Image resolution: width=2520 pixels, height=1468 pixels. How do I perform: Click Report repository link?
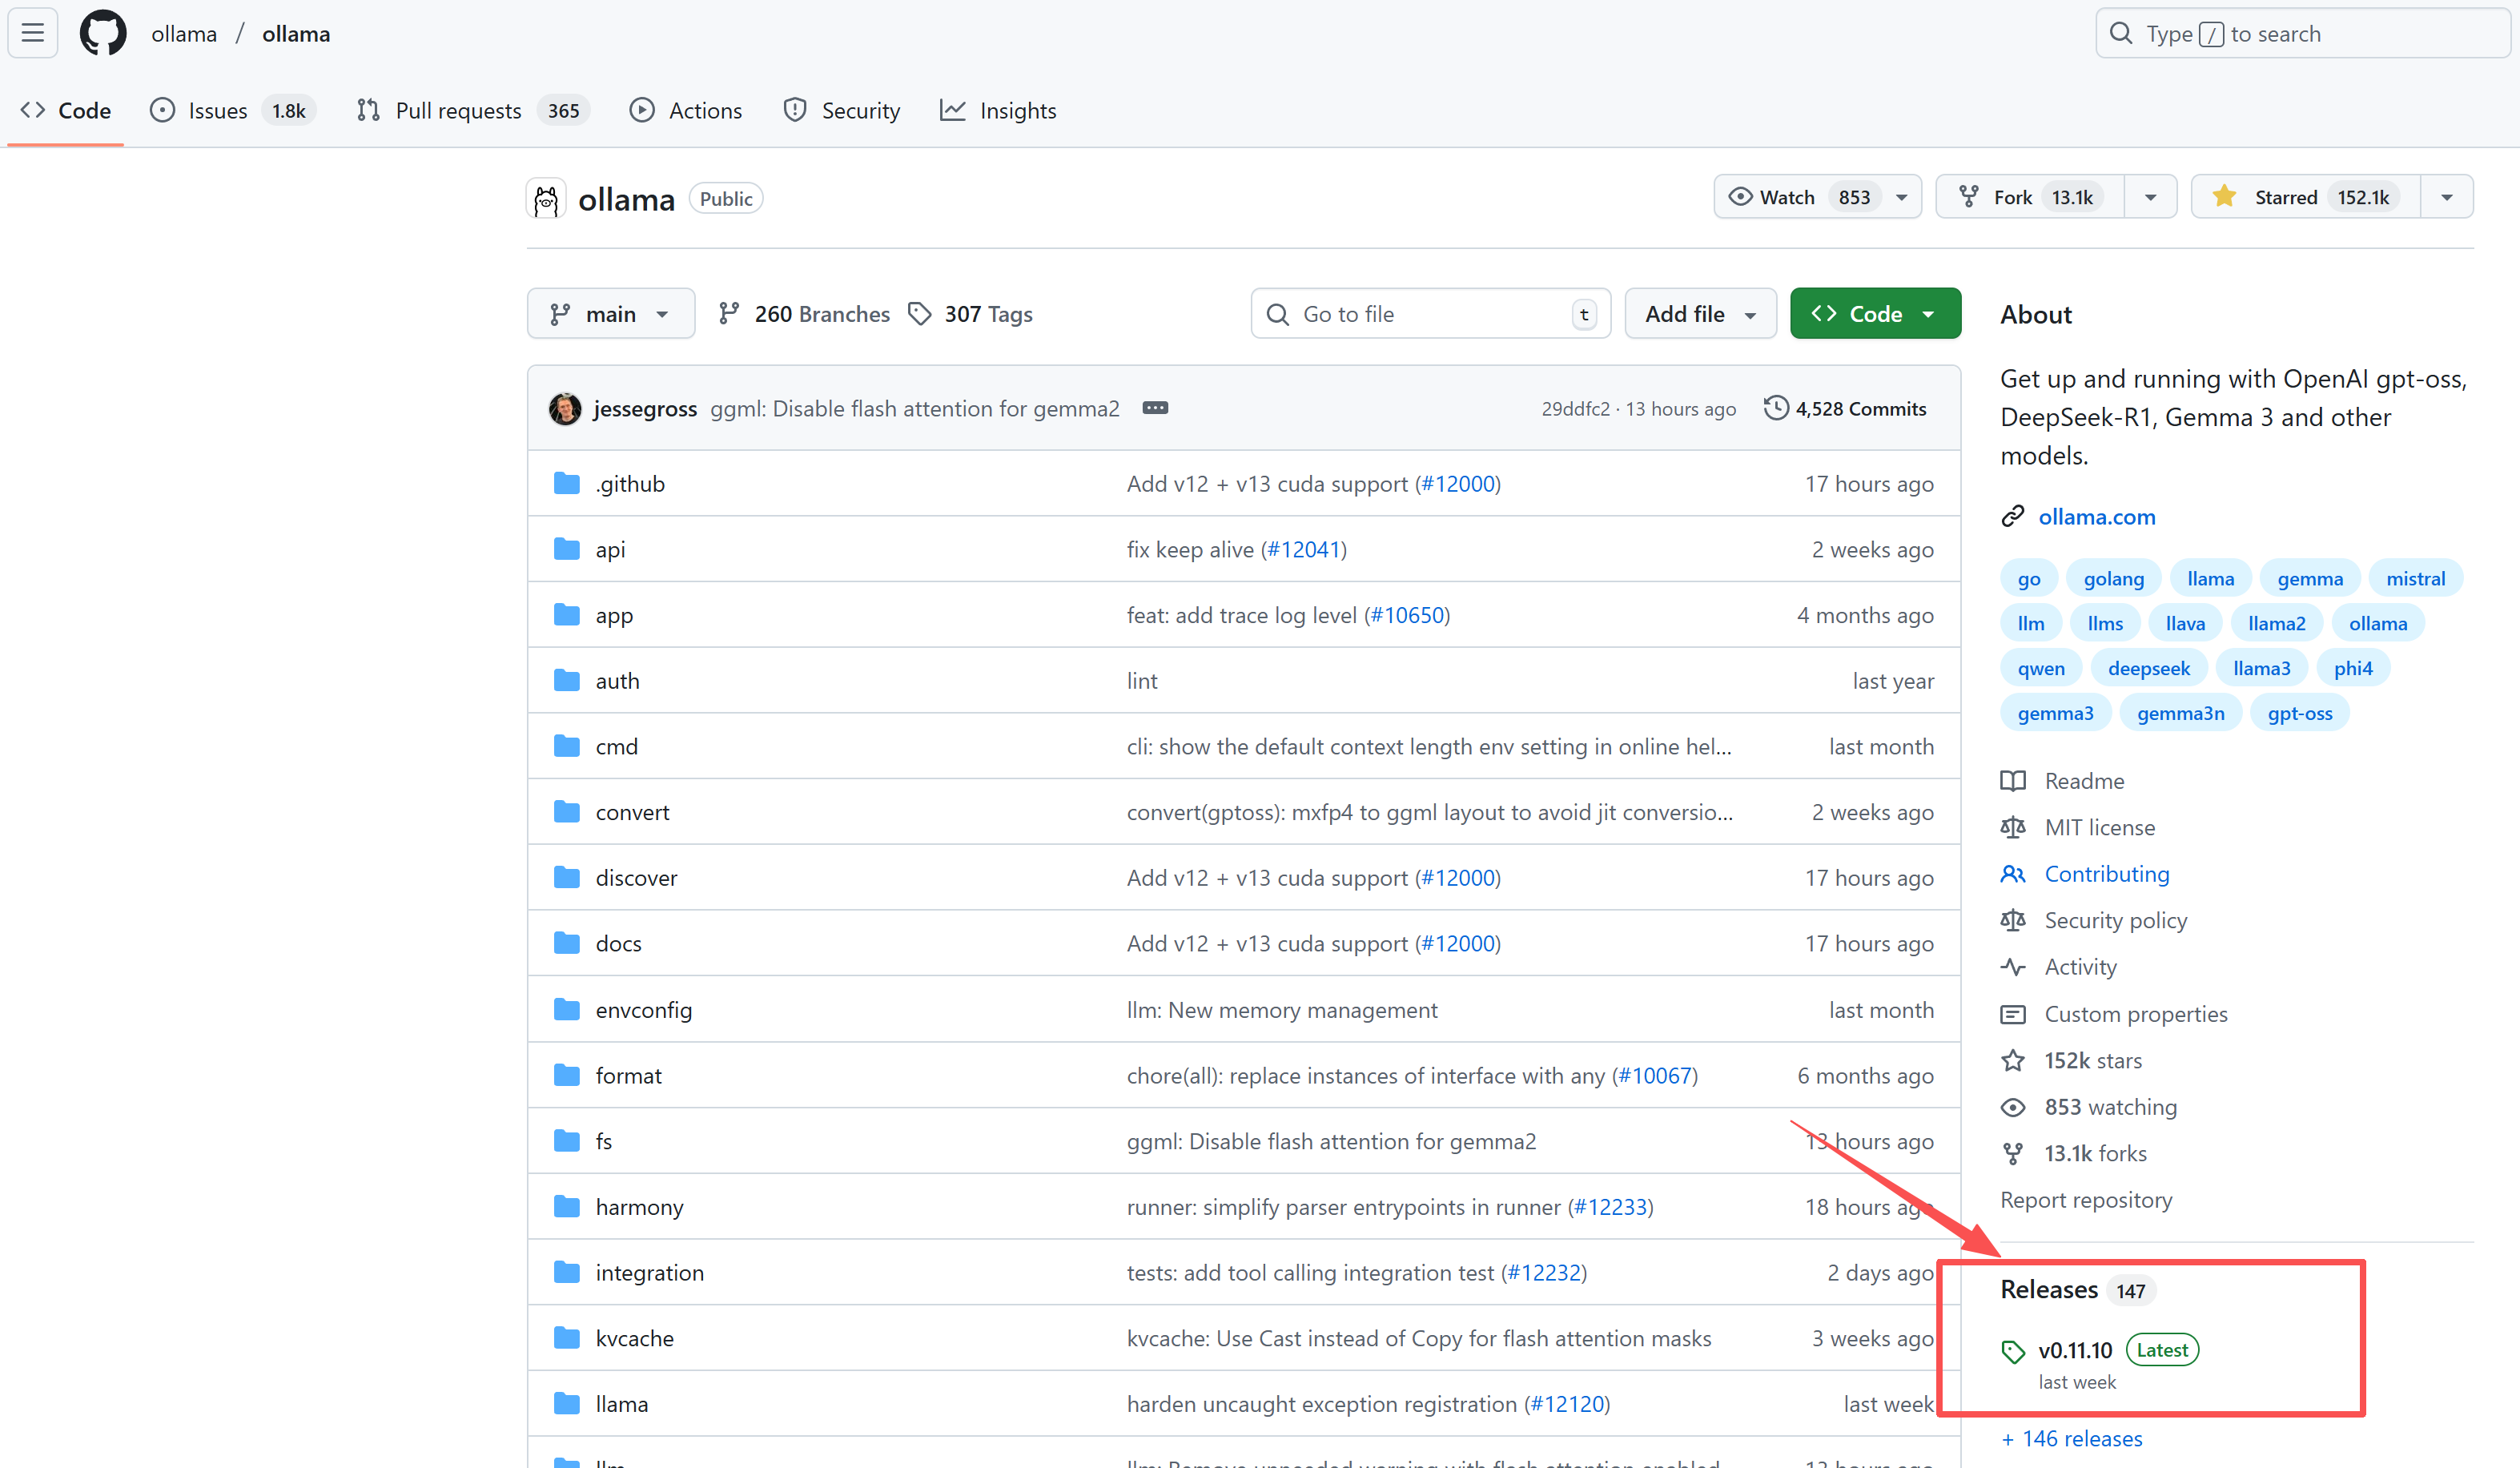tap(2086, 1200)
